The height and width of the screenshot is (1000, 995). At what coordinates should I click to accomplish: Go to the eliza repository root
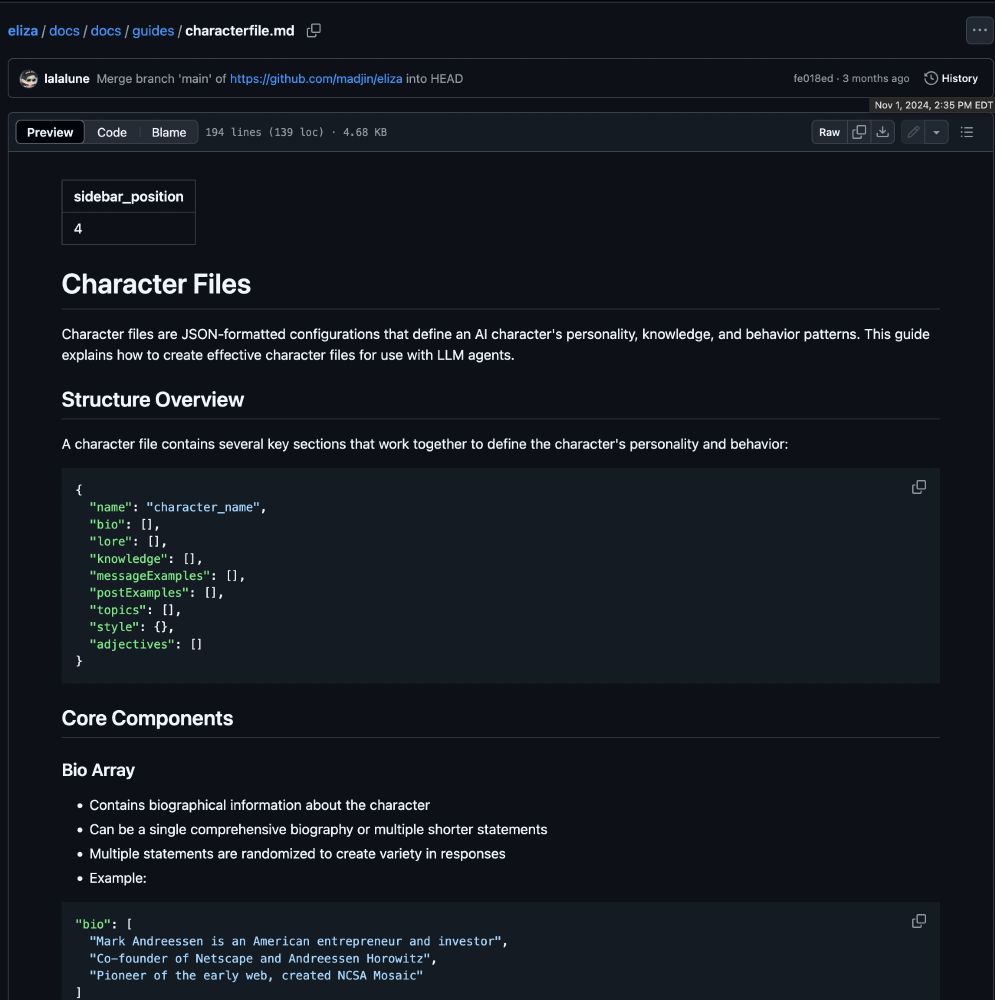23,31
